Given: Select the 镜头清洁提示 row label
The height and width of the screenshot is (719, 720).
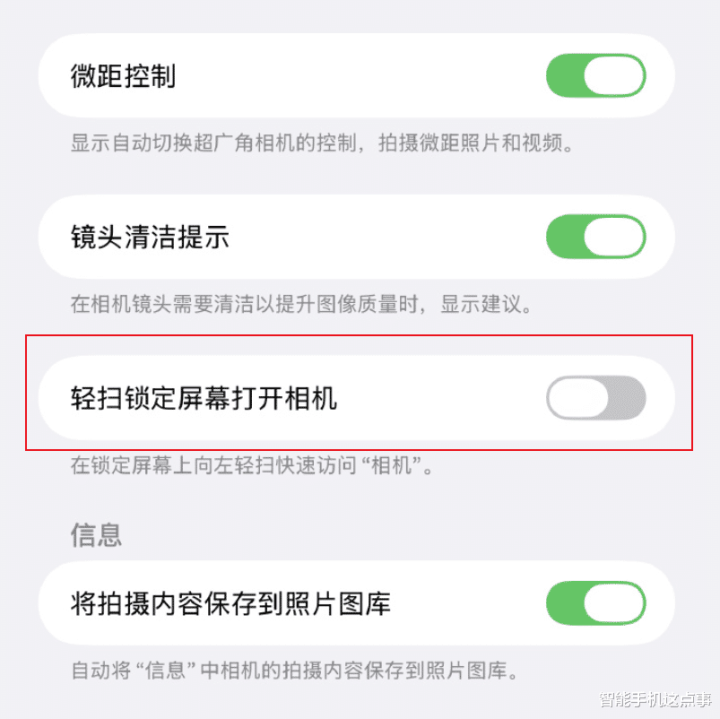Looking at the screenshot, I should click(x=150, y=237).
